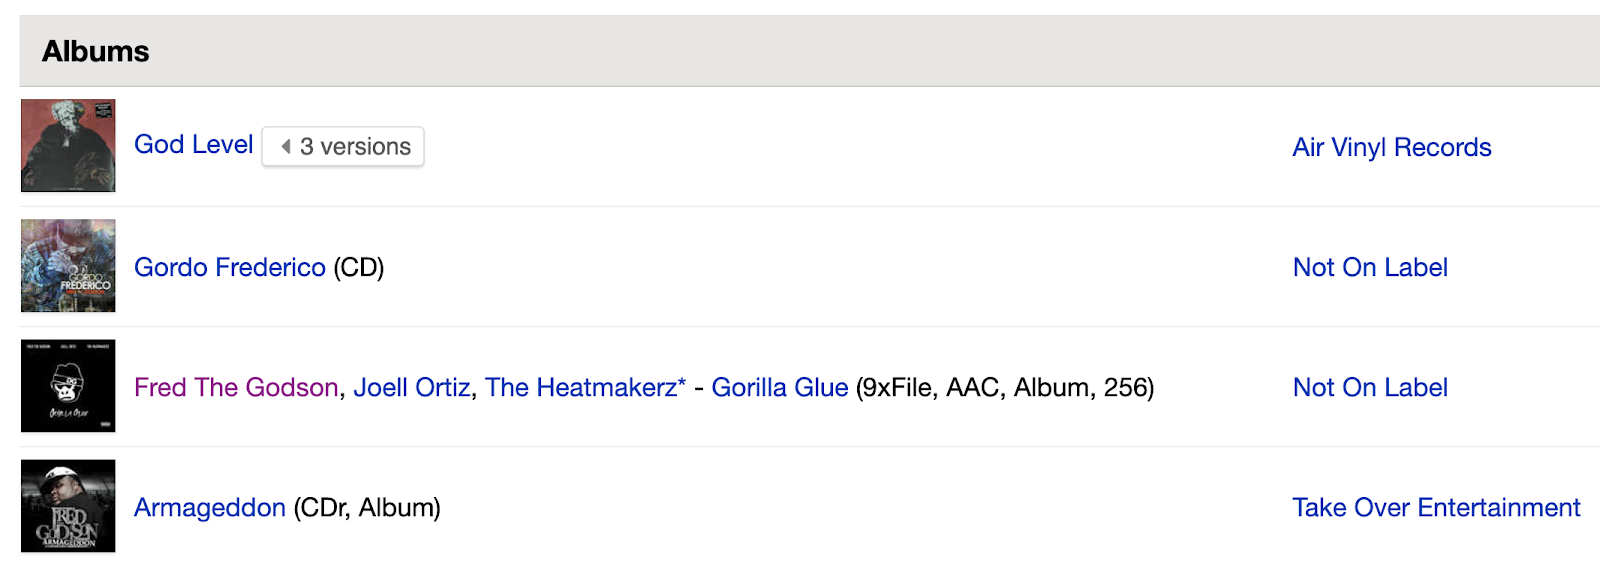Open the Gorilla Glue album cover image
The width and height of the screenshot is (1600, 563).
point(68,386)
